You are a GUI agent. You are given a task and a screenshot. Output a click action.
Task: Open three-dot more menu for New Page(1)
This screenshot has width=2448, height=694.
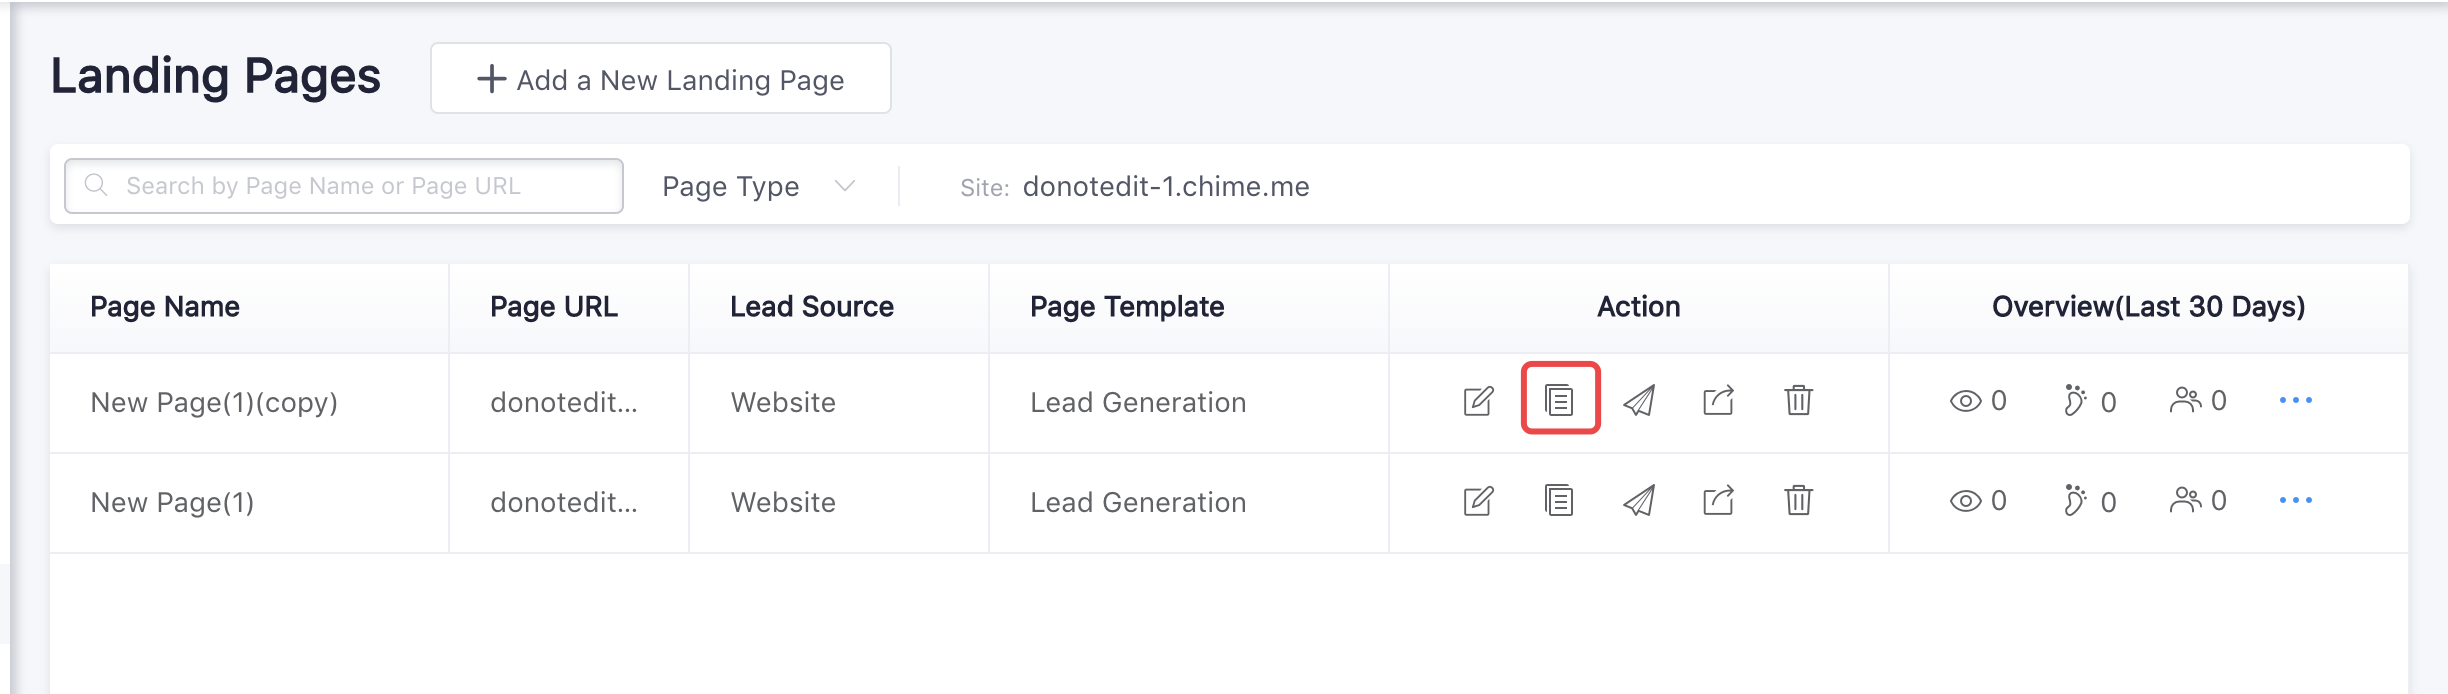[x=2296, y=500]
